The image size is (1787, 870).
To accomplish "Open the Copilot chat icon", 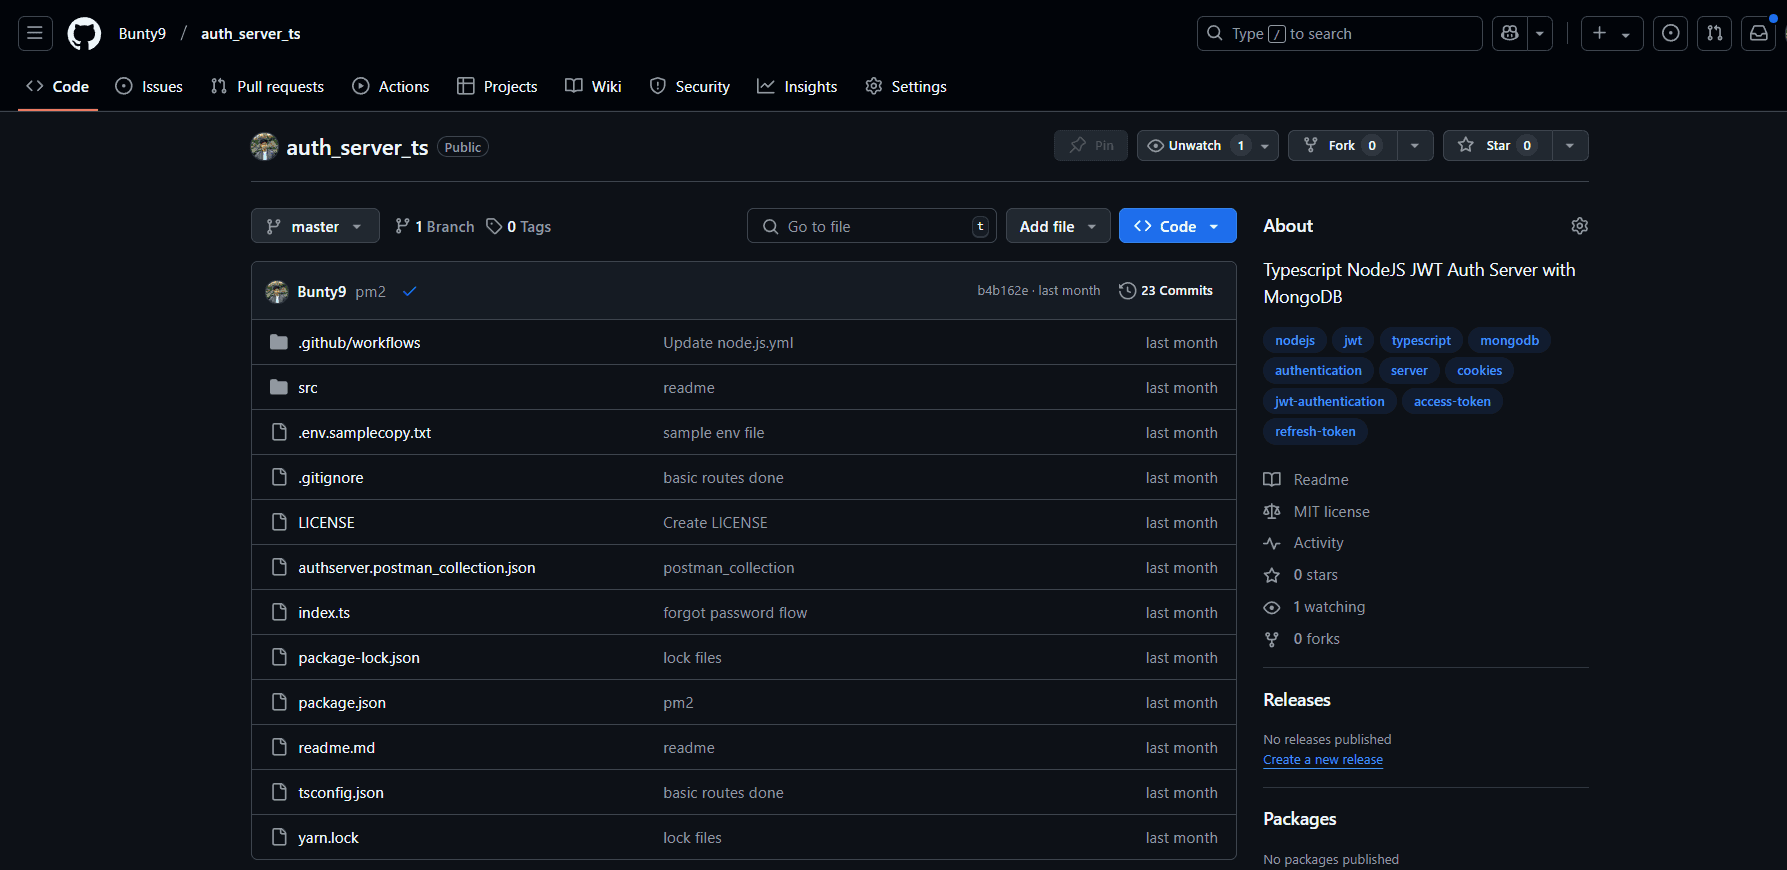I will click(1510, 34).
